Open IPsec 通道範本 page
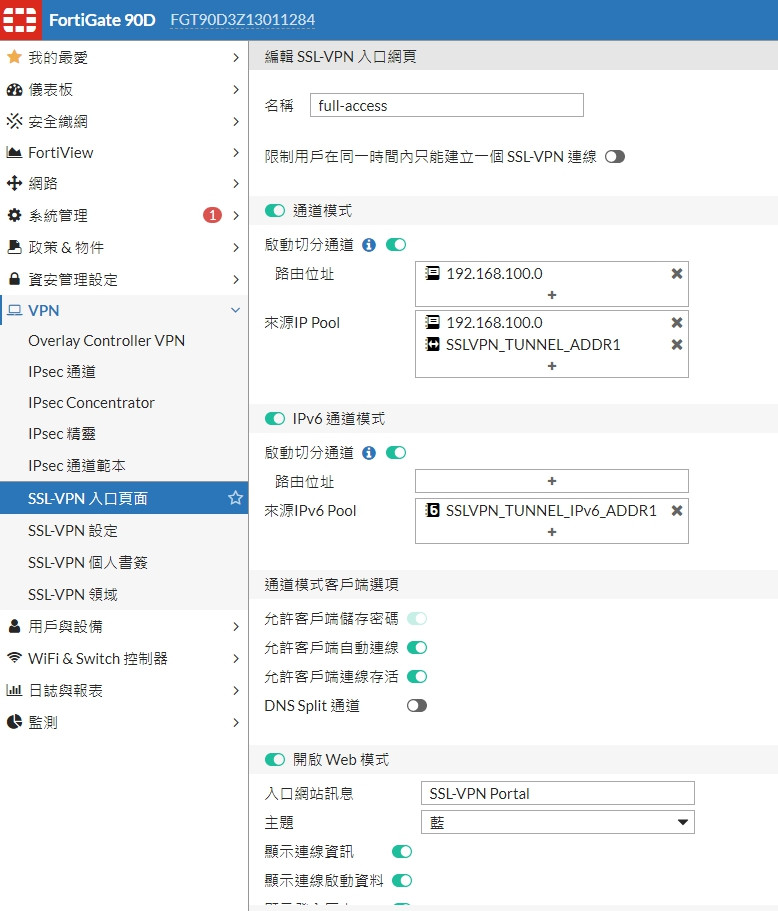The width and height of the screenshot is (778, 911). click(x=77, y=466)
